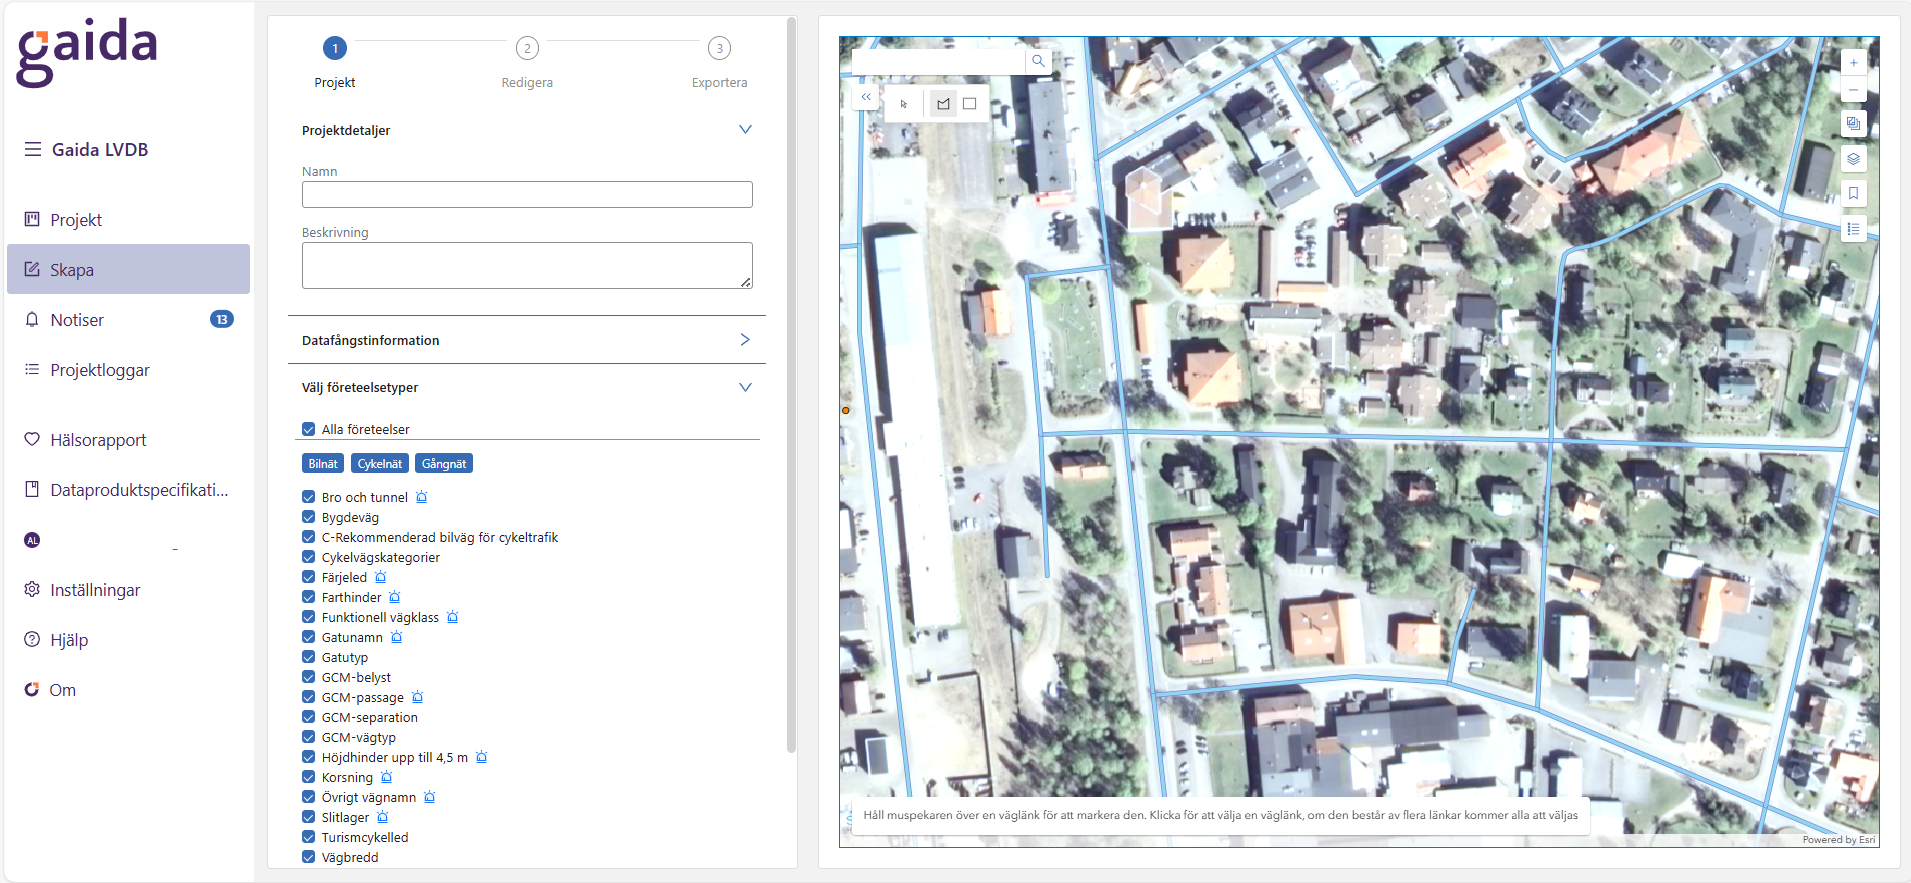Open Projektloggar in the sidebar
The height and width of the screenshot is (883, 1911).
(100, 370)
